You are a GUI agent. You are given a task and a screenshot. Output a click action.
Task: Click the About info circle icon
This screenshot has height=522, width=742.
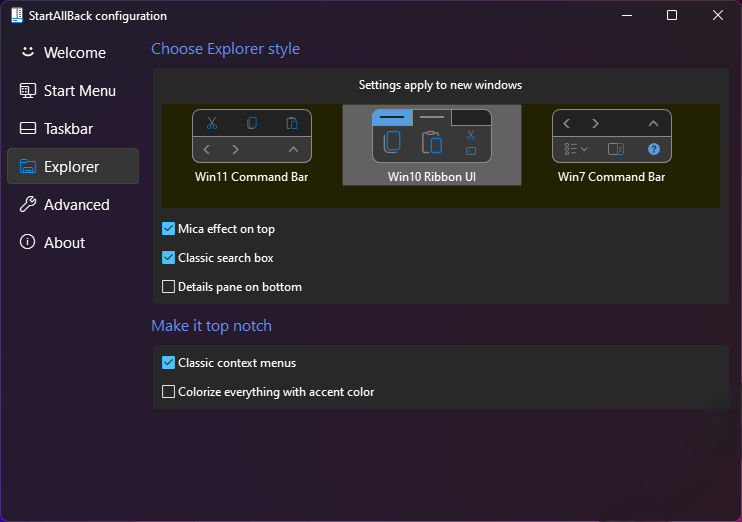27,242
